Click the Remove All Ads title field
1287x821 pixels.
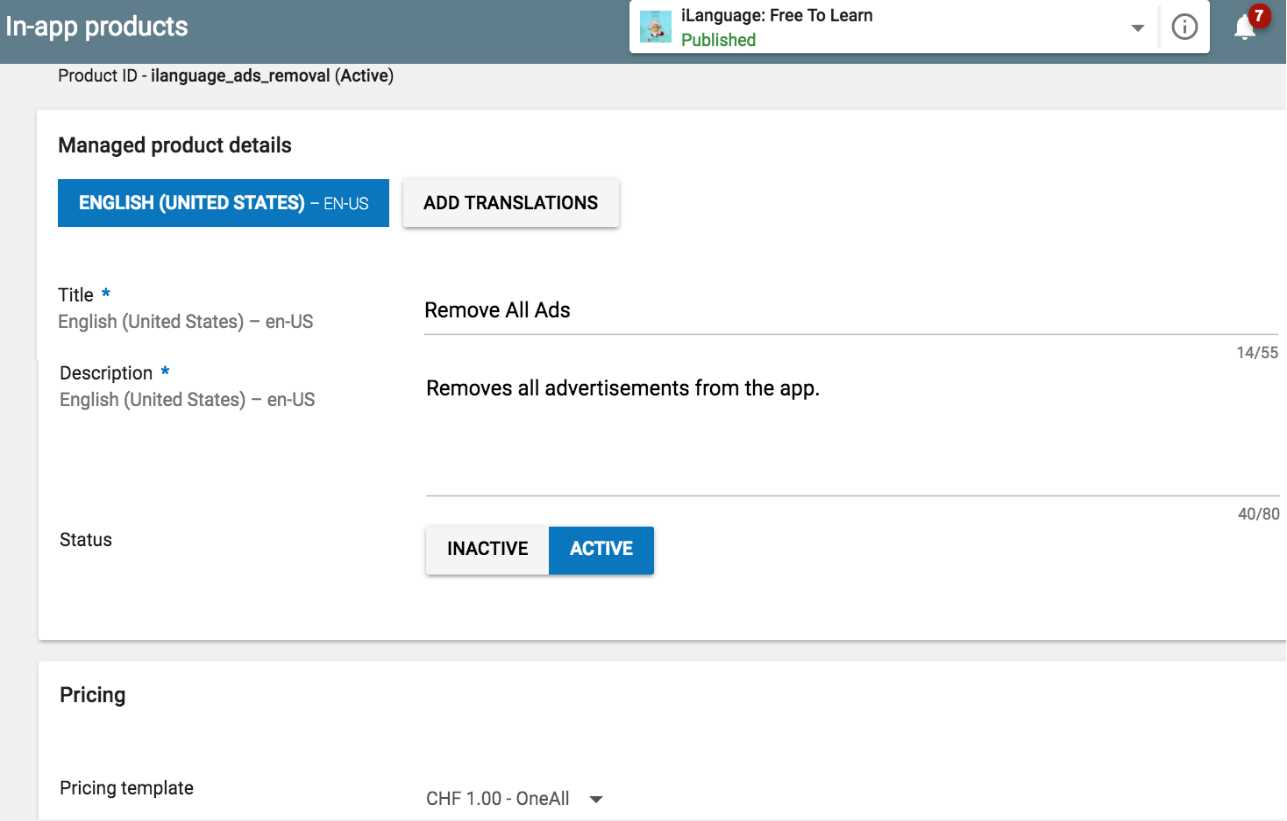(x=497, y=310)
